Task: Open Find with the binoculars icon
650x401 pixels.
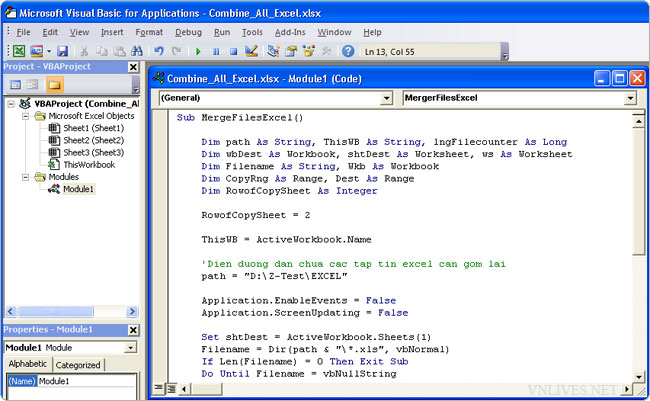Action: pyautogui.click(x=137, y=51)
